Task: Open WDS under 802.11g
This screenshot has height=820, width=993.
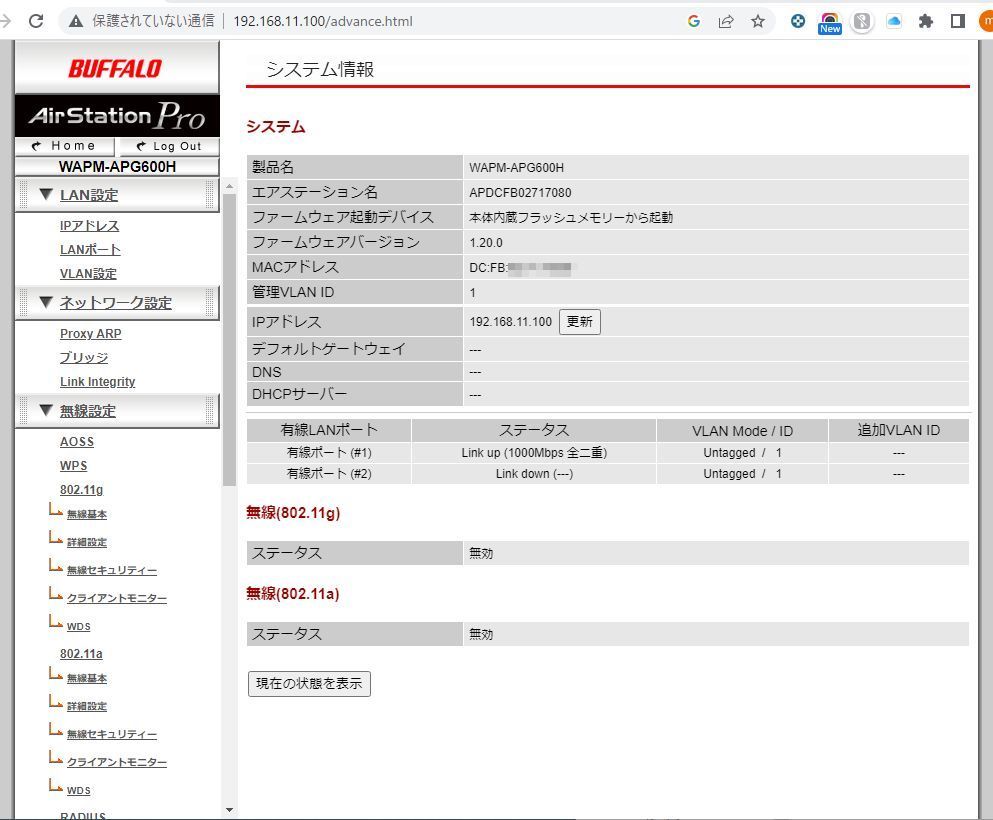Action: click(x=79, y=626)
